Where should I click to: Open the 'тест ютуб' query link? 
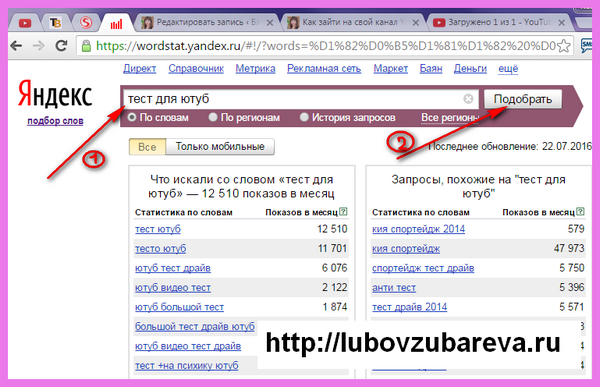pyautogui.click(x=158, y=229)
